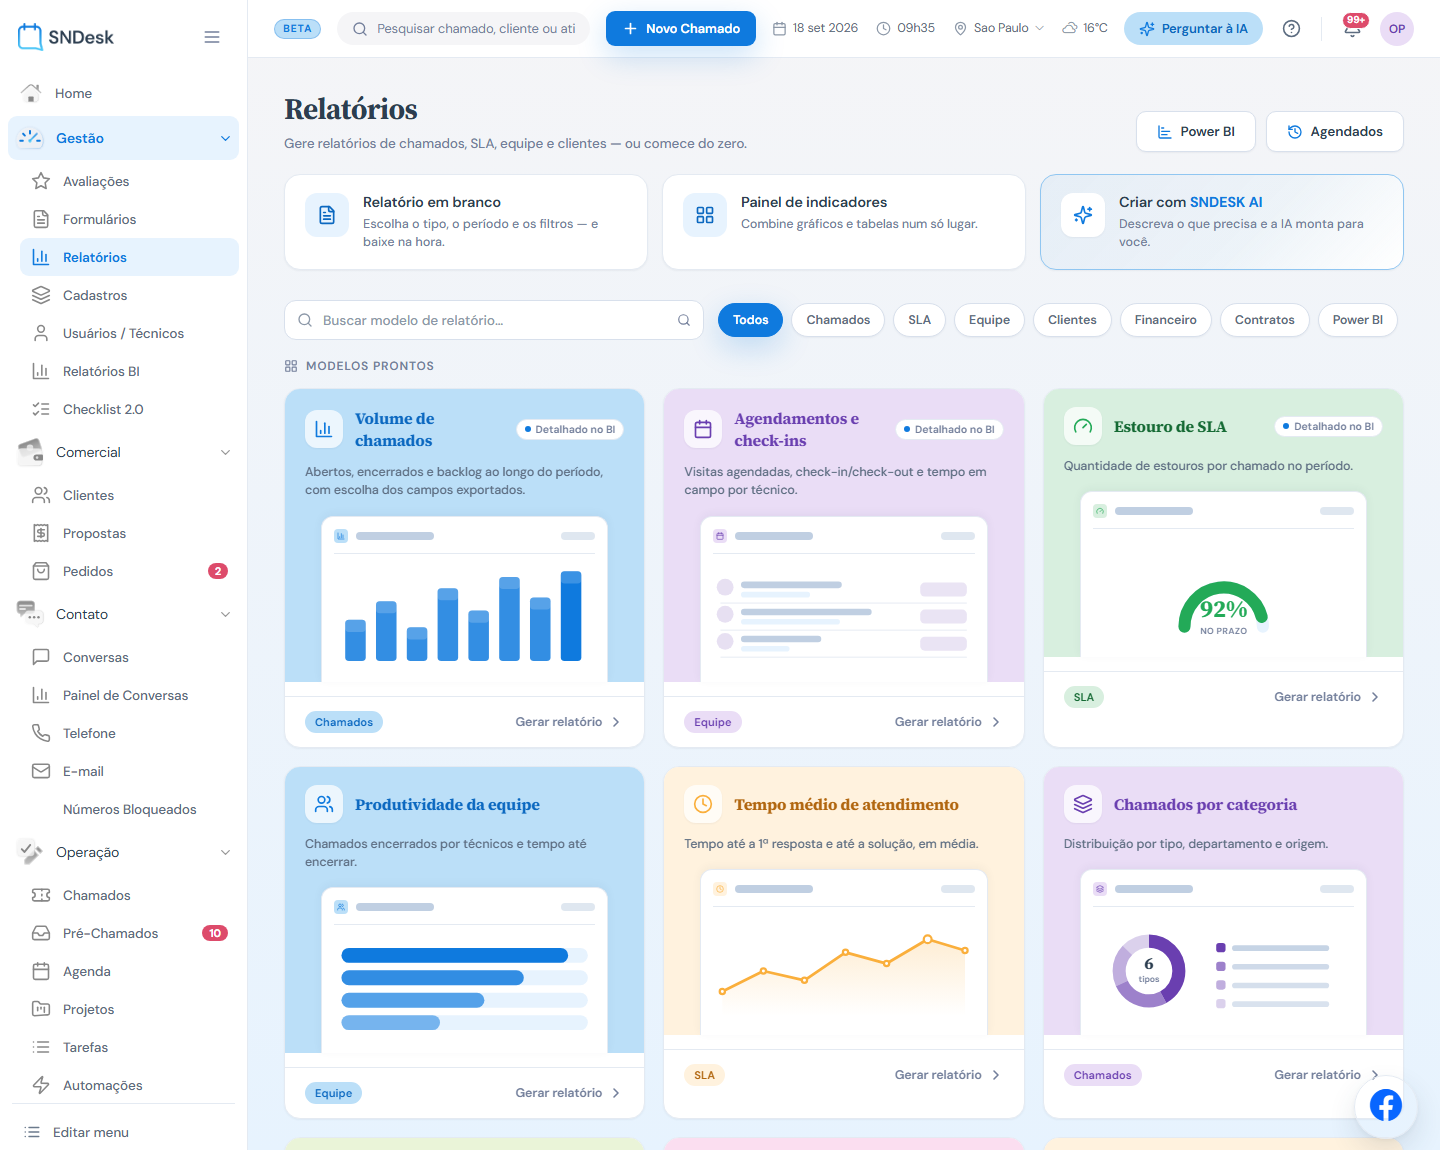Image resolution: width=1440 pixels, height=1150 pixels.
Task: Filter models by SLA chip
Action: tap(919, 320)
